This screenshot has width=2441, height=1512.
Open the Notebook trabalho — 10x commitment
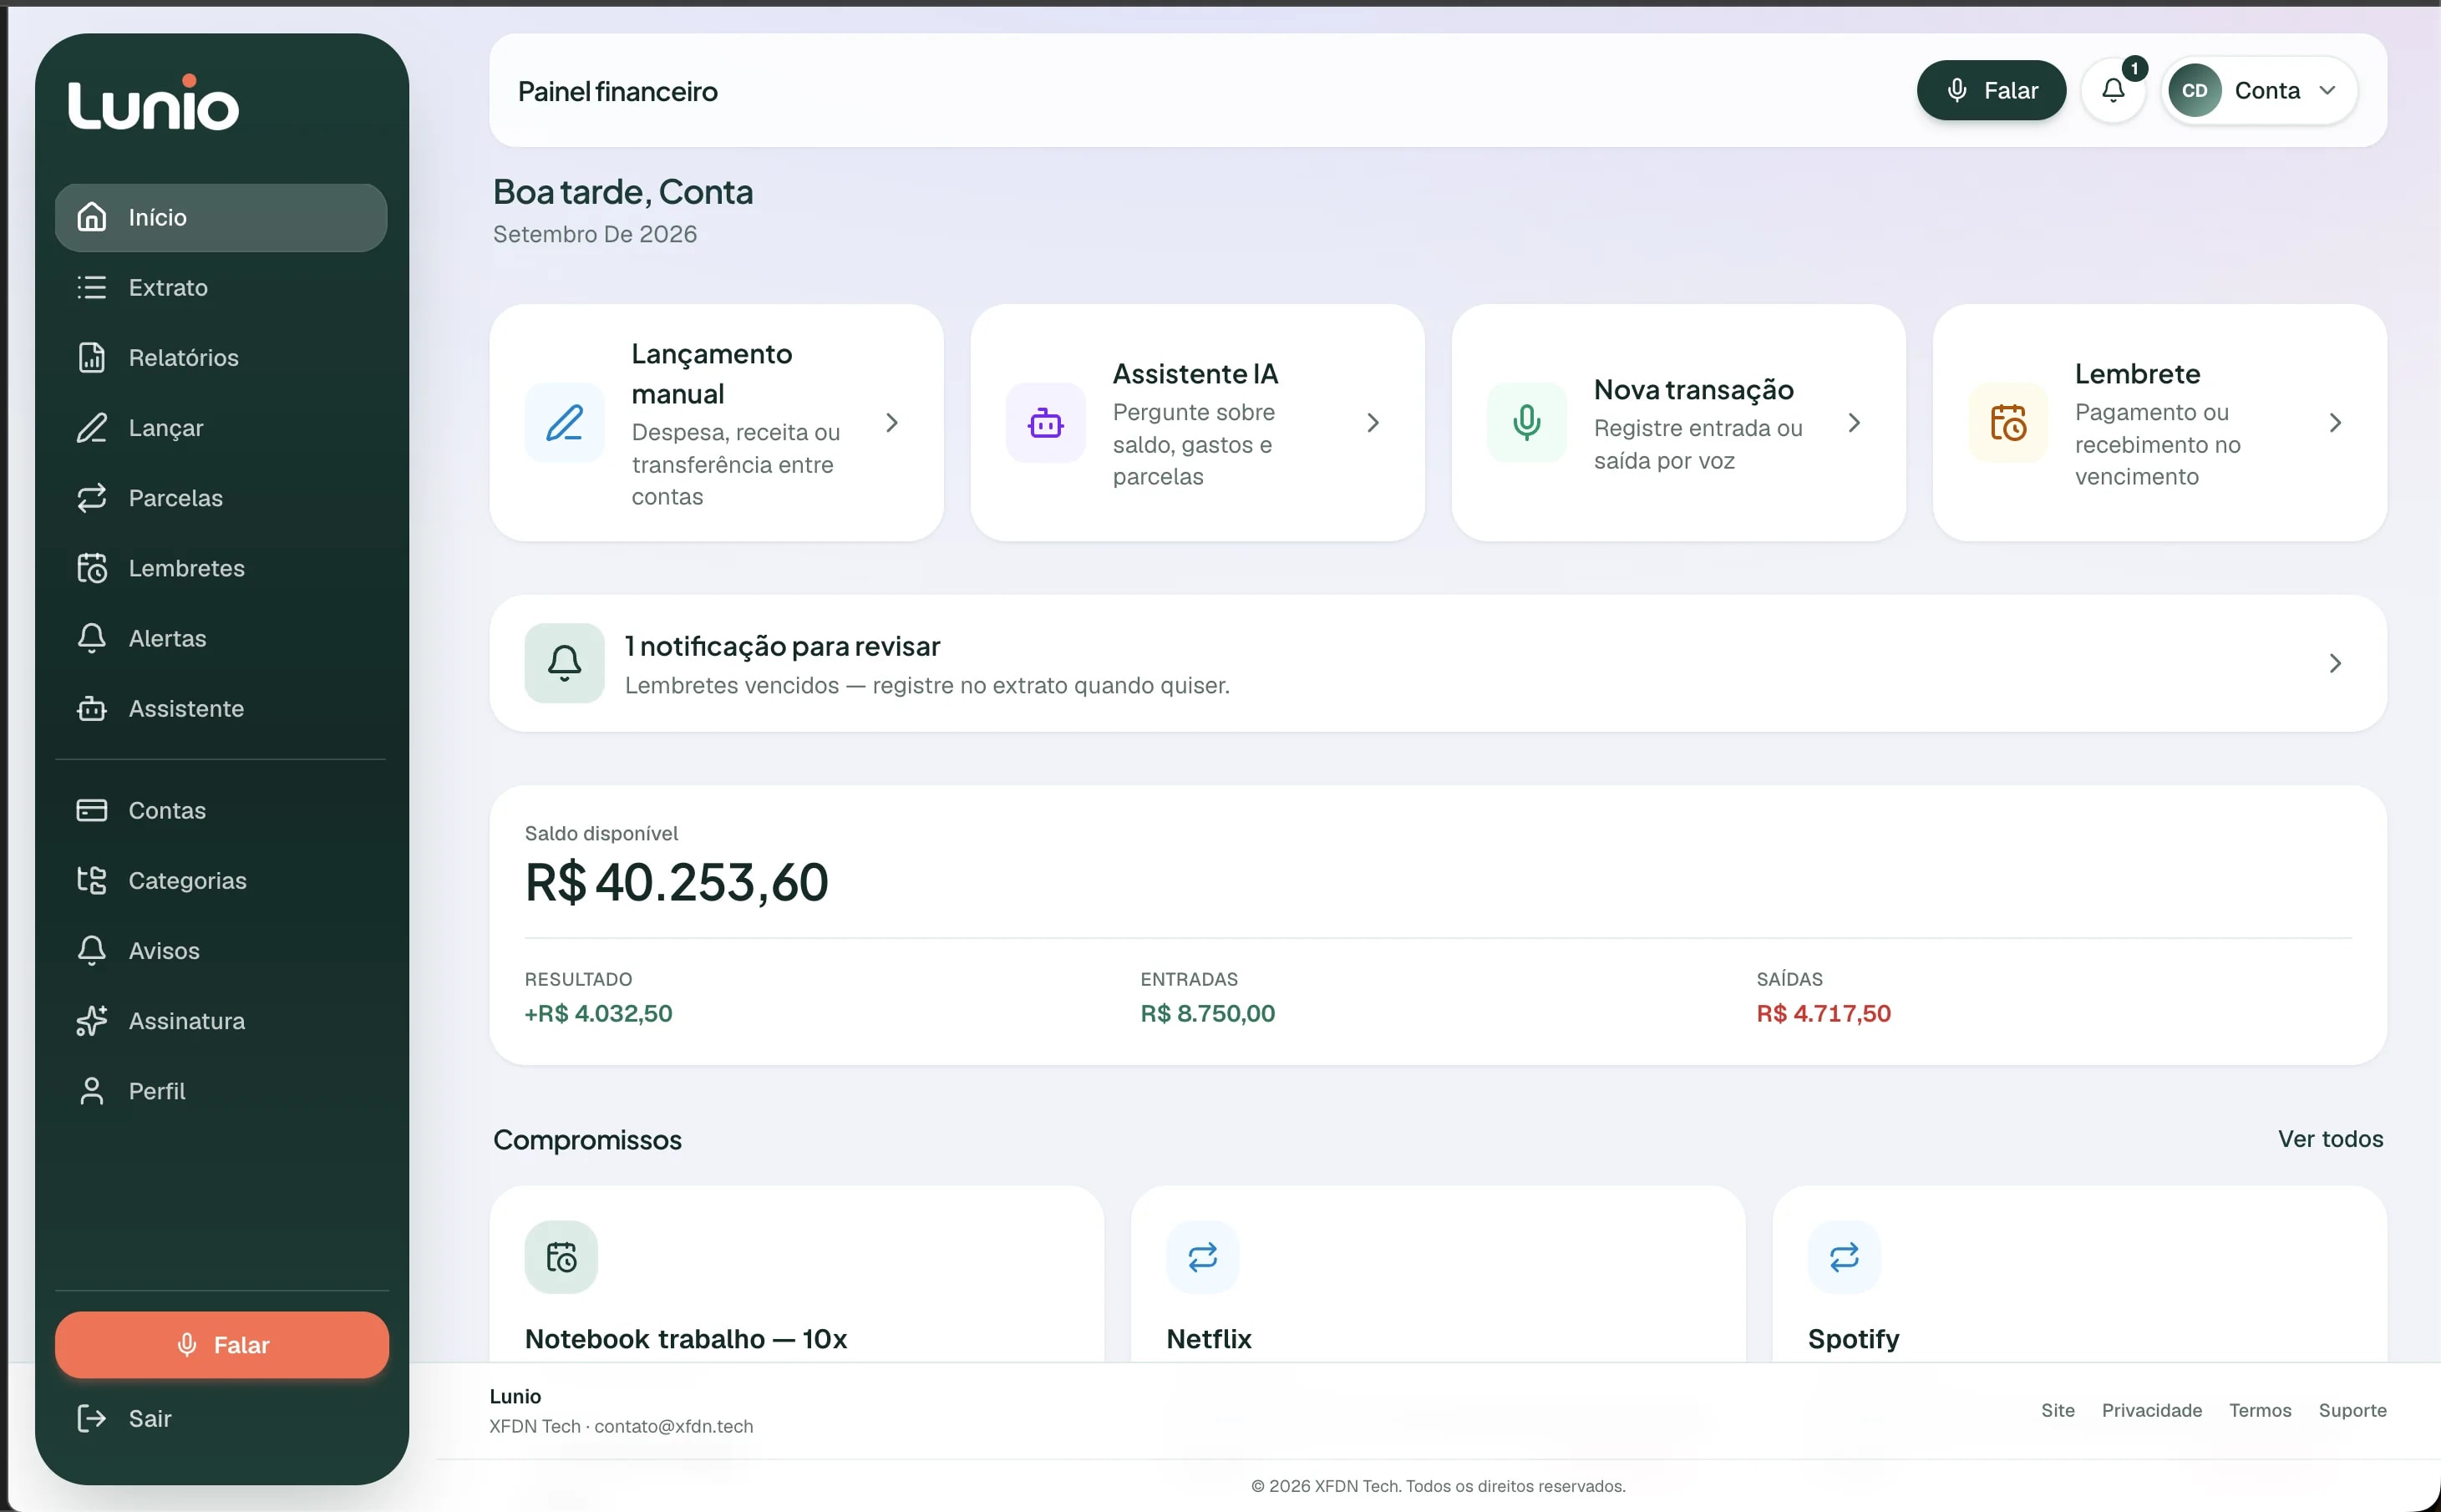point(797,1274)
